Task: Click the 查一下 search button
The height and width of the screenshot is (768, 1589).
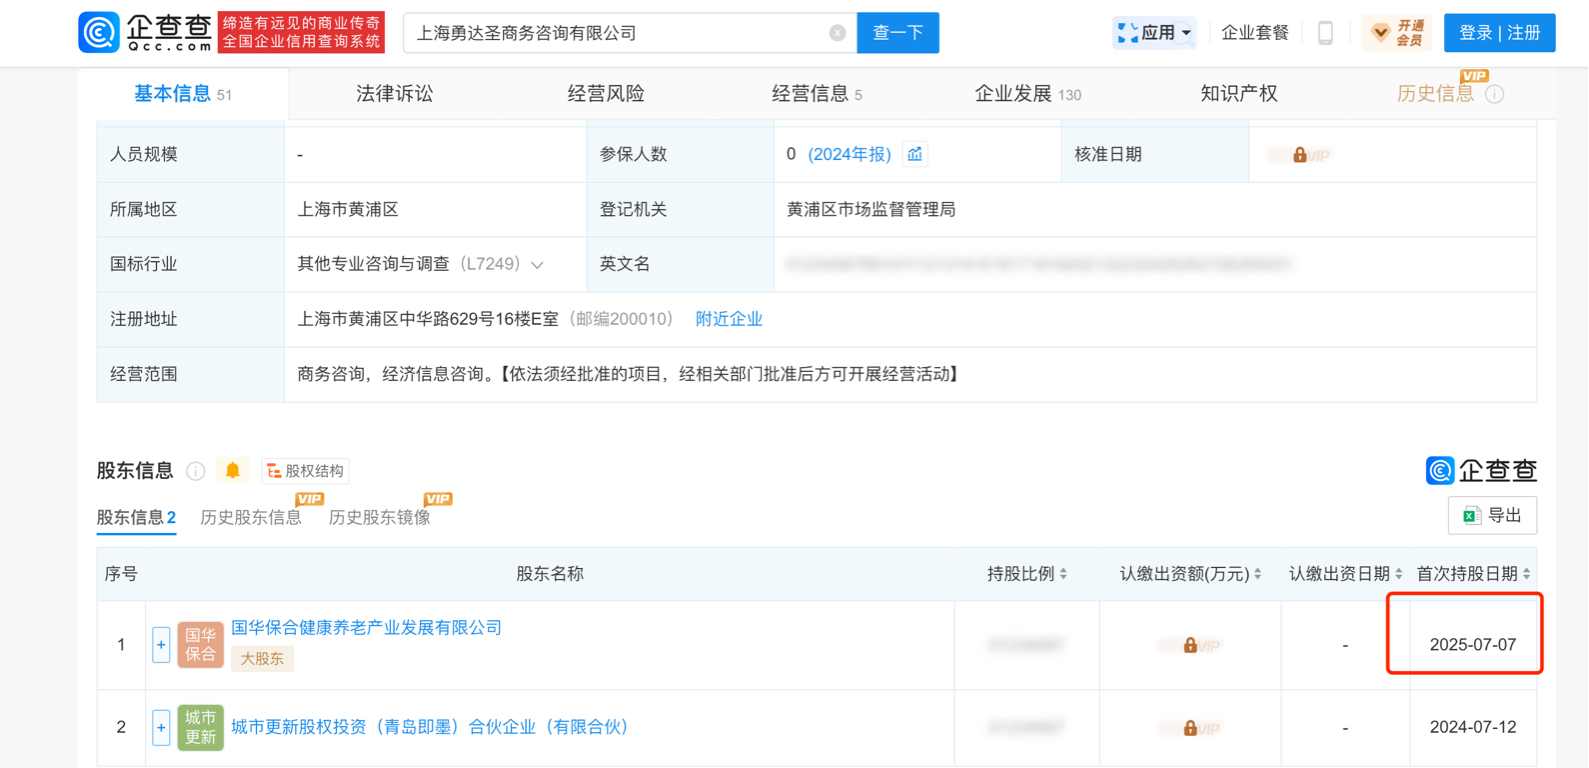Action: [x=898, y=33]
